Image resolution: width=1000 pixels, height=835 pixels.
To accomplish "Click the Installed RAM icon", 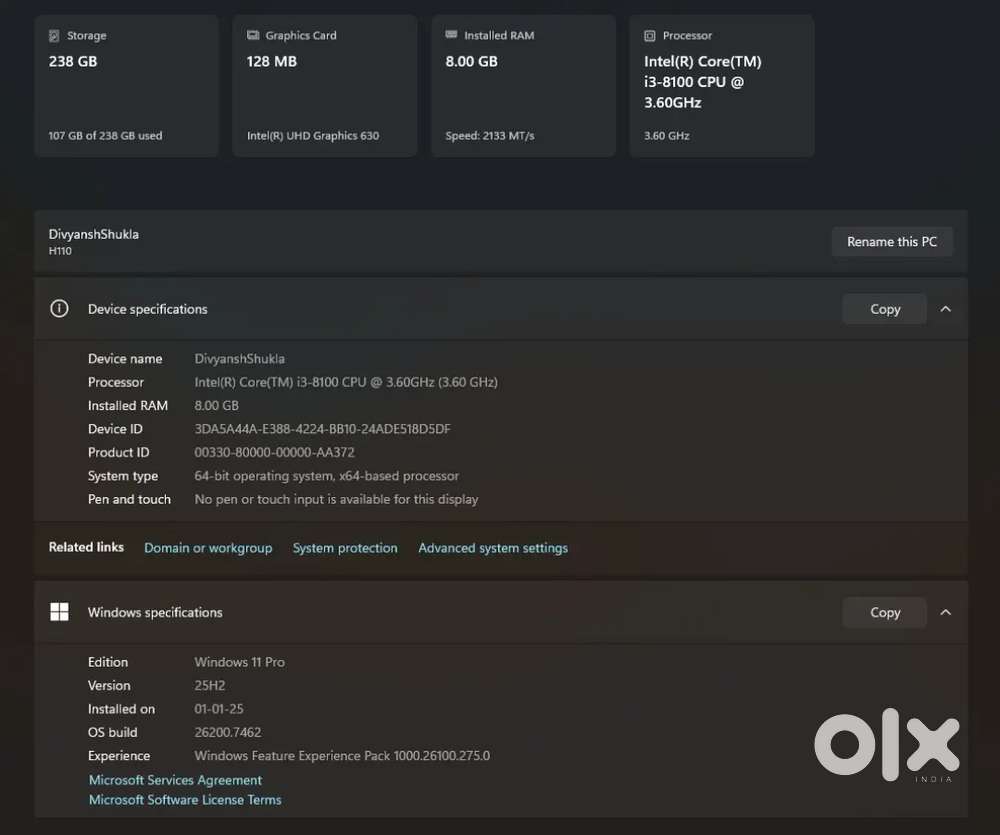I will pyautogui.click(x=451, y=36).
